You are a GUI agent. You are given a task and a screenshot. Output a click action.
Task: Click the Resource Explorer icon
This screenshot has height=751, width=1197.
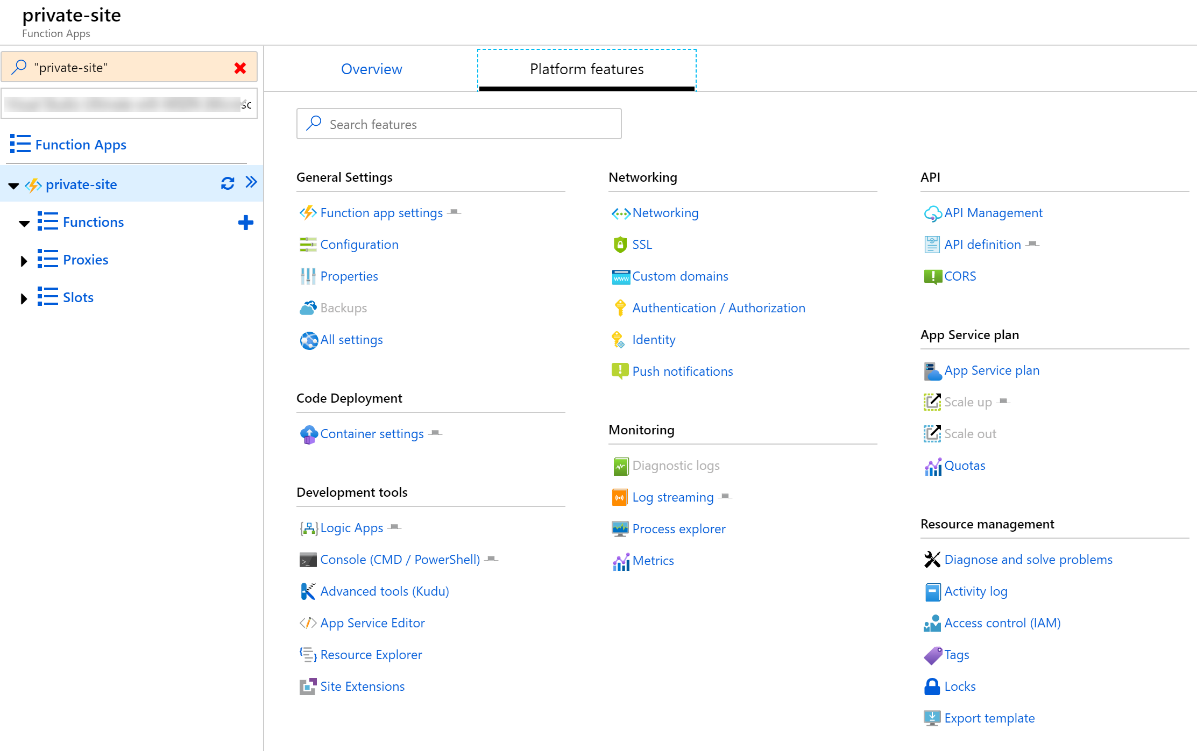click(x=308, y=655)
